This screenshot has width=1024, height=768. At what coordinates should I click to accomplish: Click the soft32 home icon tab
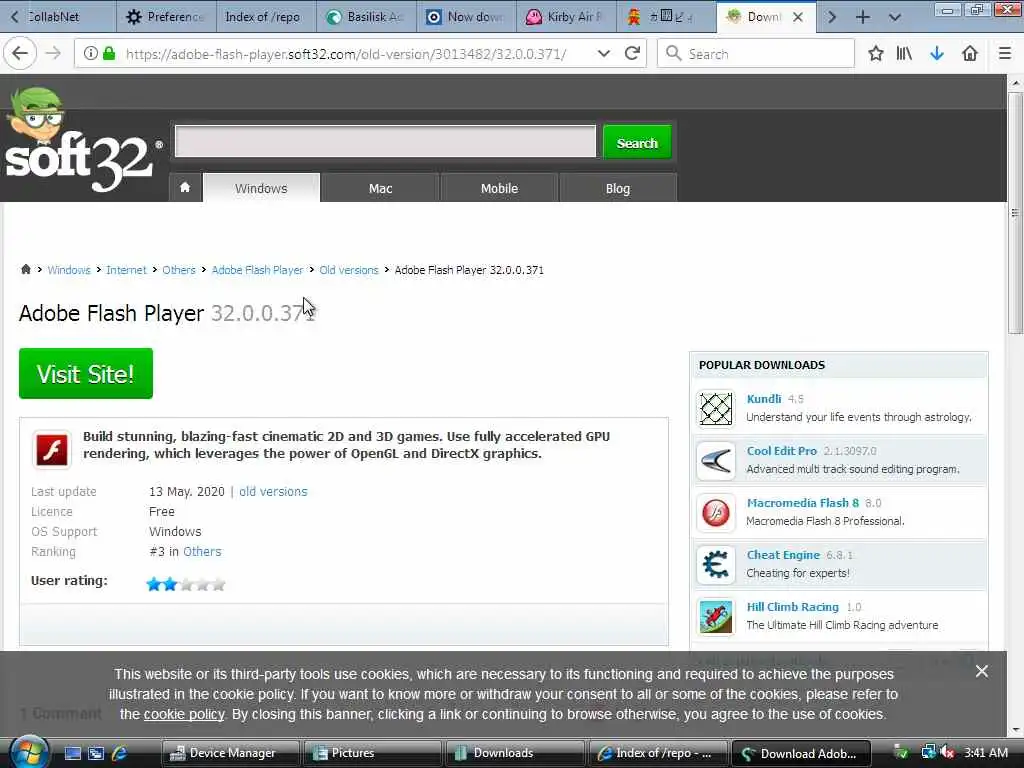pyautogui.click(x=185, y=188)
